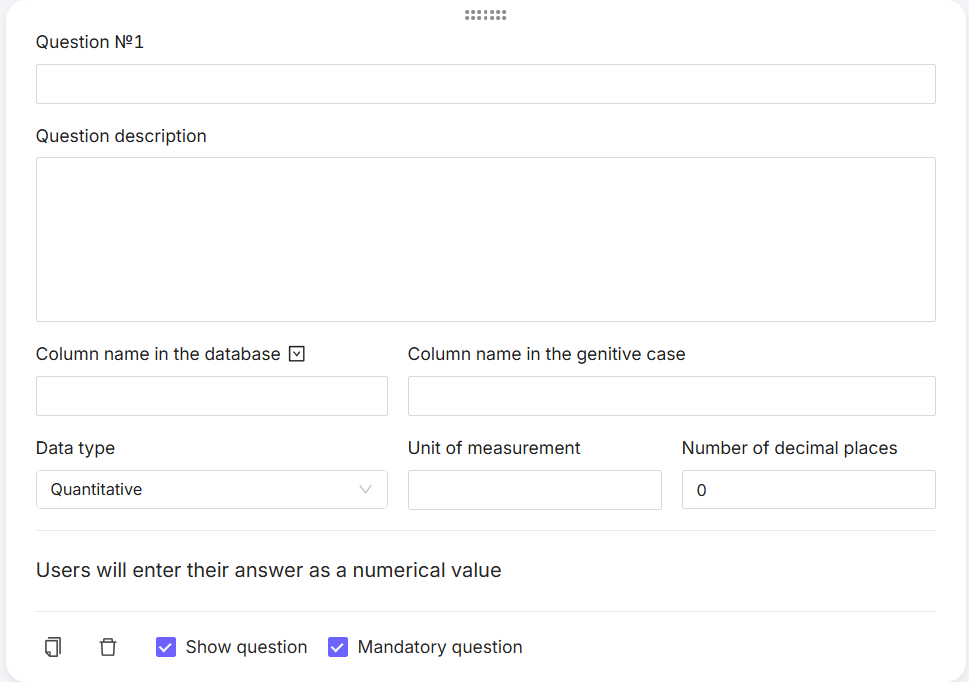The height and width of the screenshot is (682, 969).
Task: Untick the Show question checkbox
Action: (166, 647)
